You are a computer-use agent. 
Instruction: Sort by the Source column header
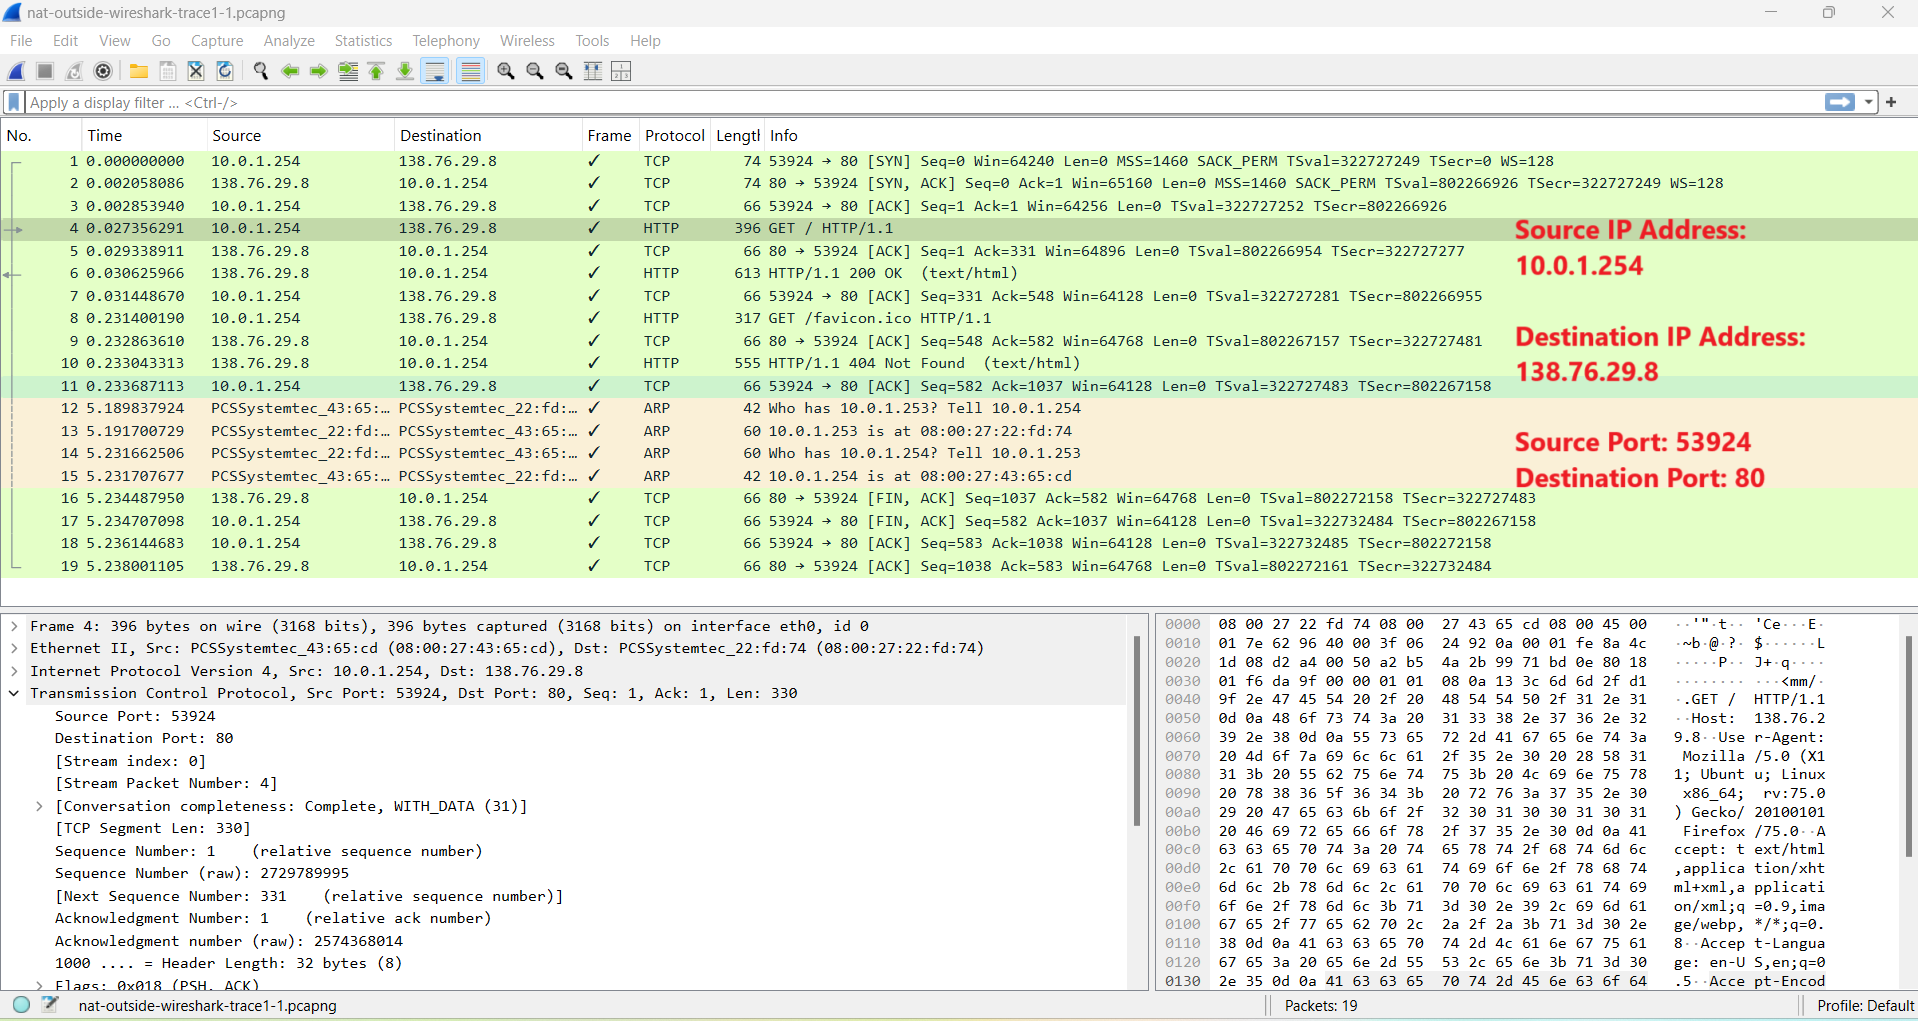pyautogui.click(x=300, y=135)
